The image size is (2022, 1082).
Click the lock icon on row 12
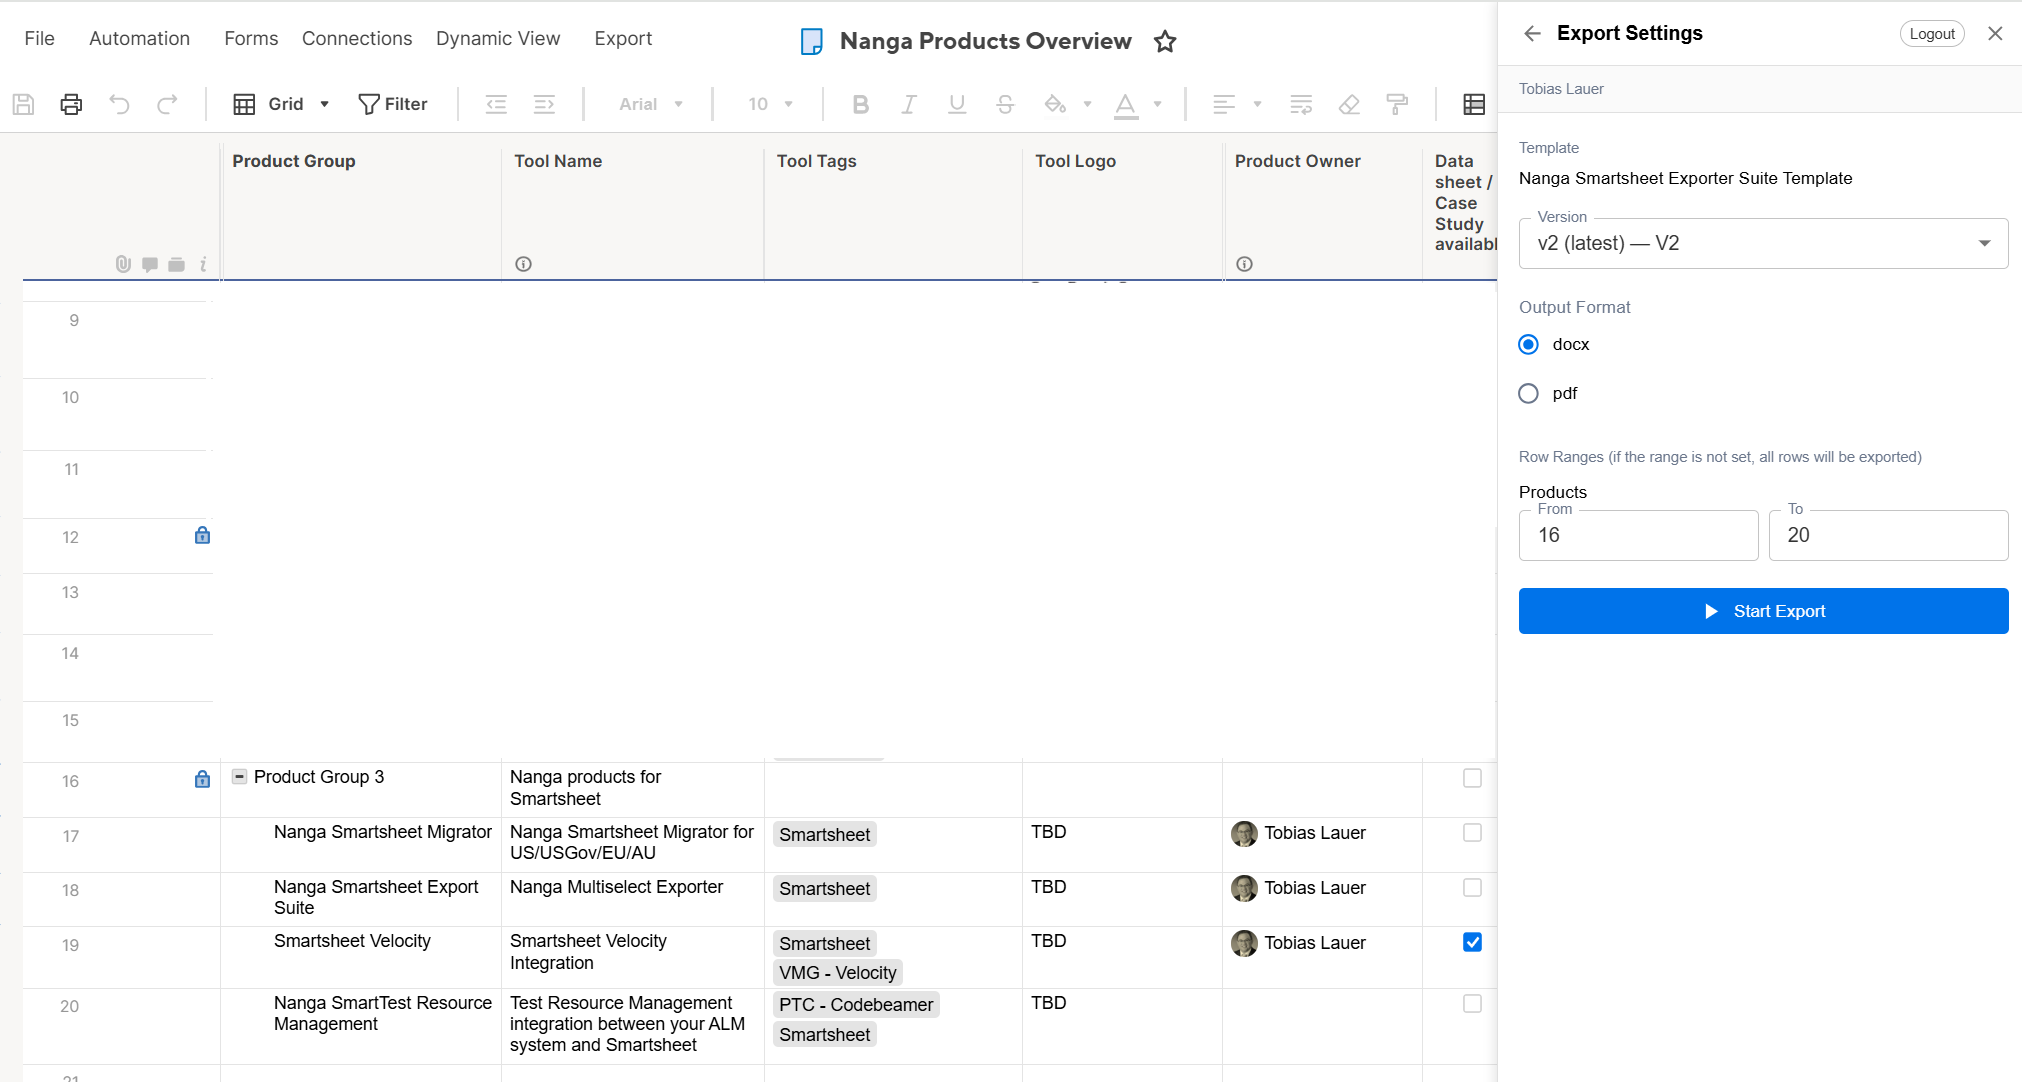click(202, 535)
